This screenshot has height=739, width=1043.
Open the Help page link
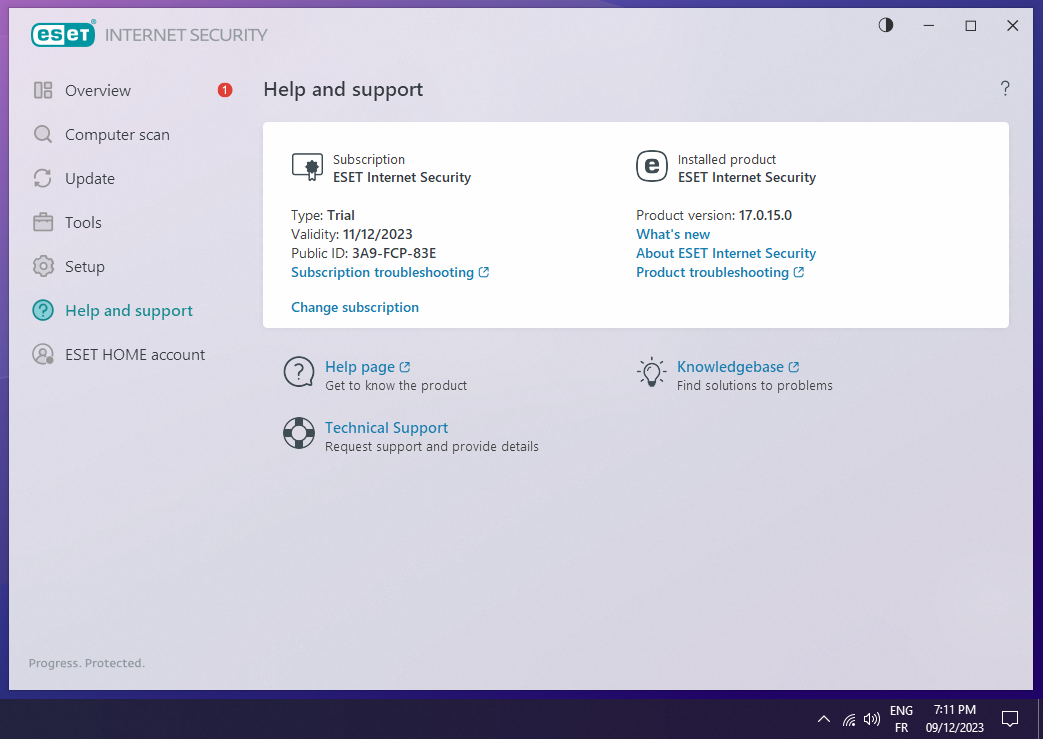click(367, 367)
